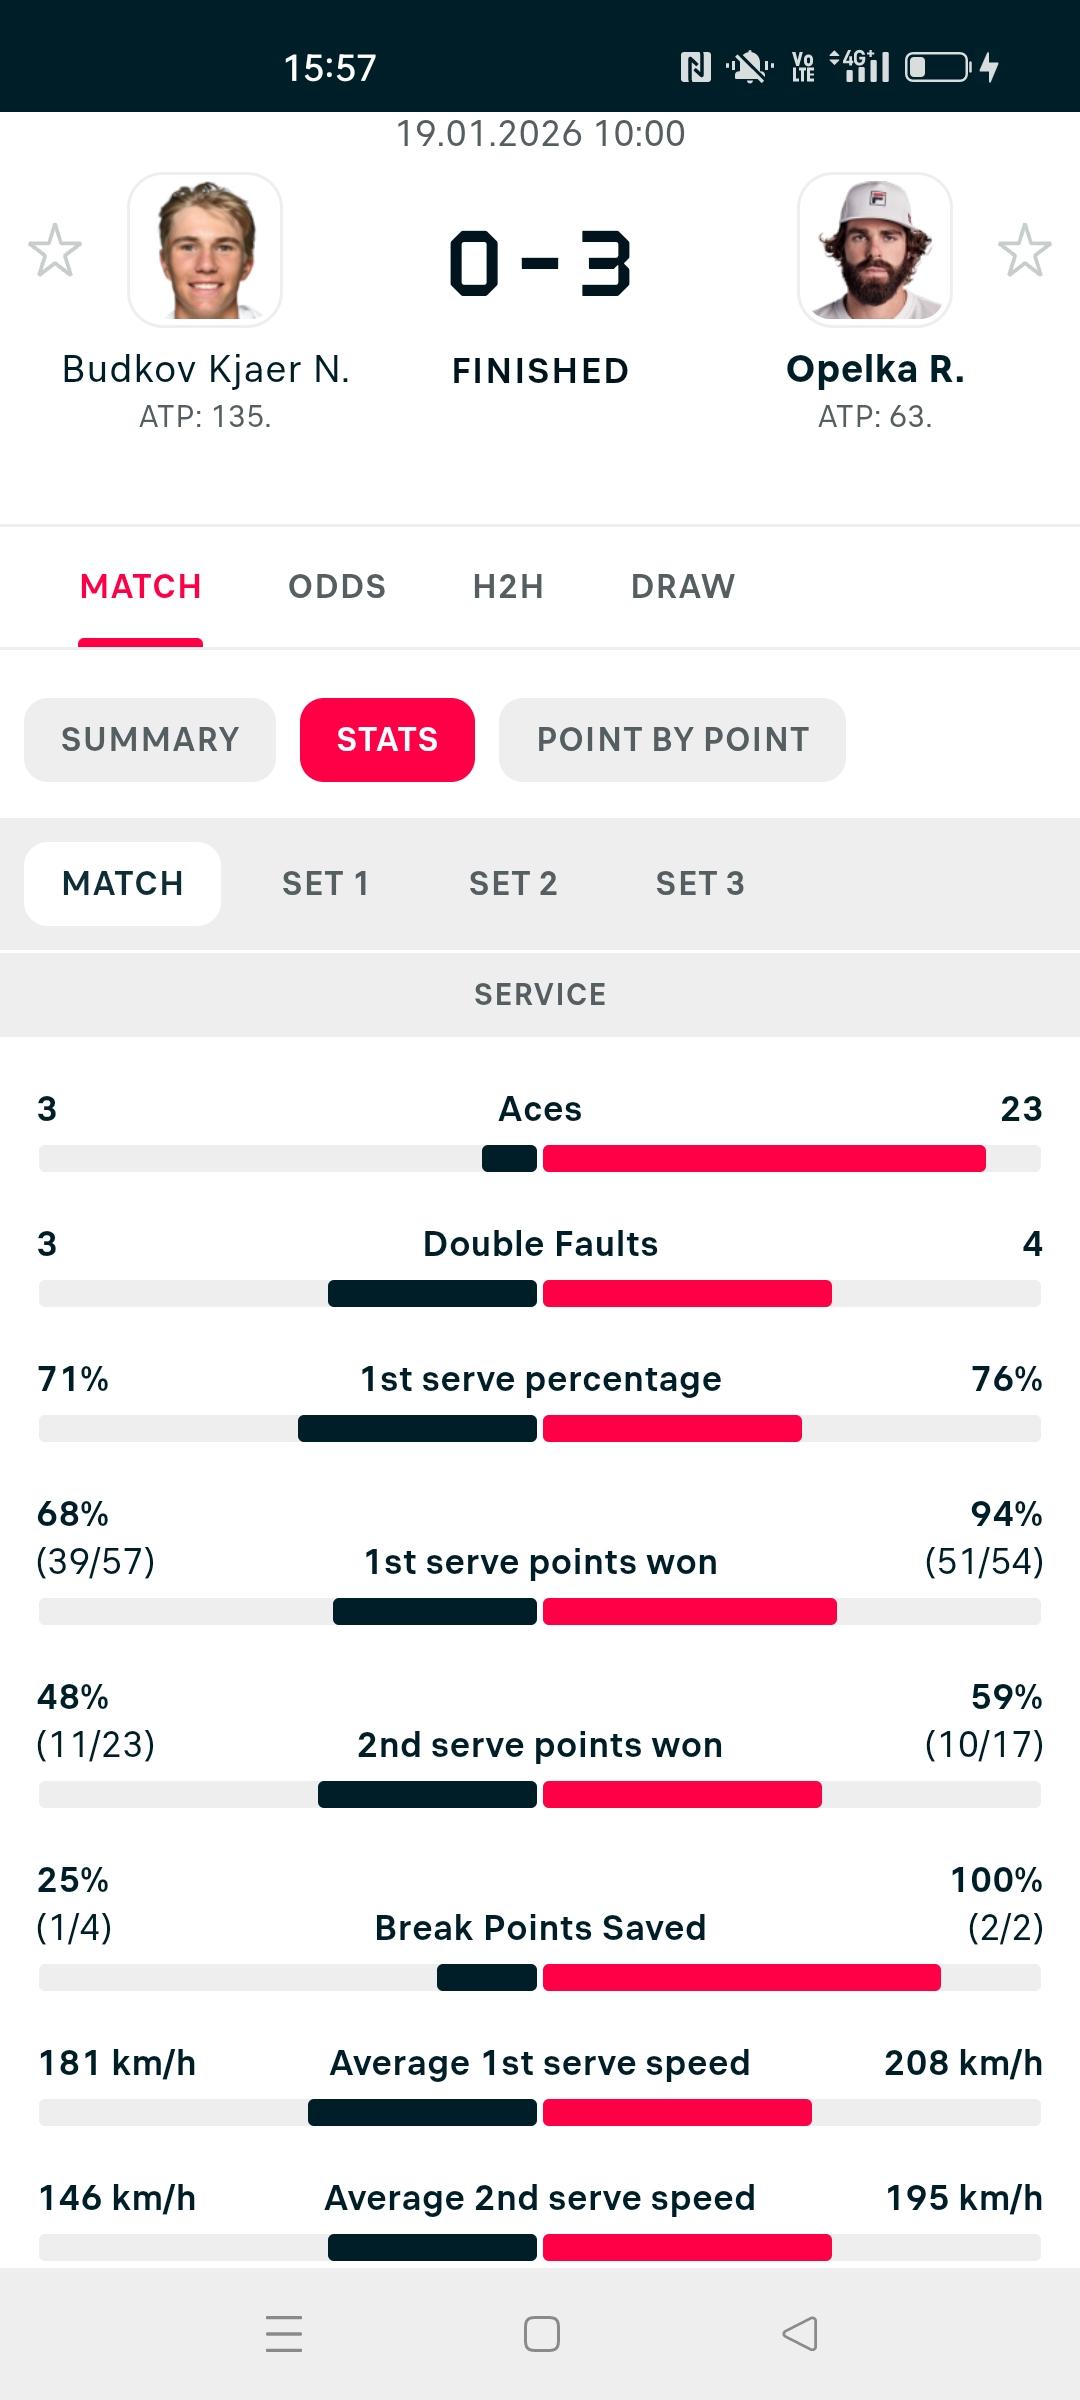The height and width of the screenshot is (2400, 1080).
Task: Favorite Opelka with the star icon
Action: tap(1024, 250)
